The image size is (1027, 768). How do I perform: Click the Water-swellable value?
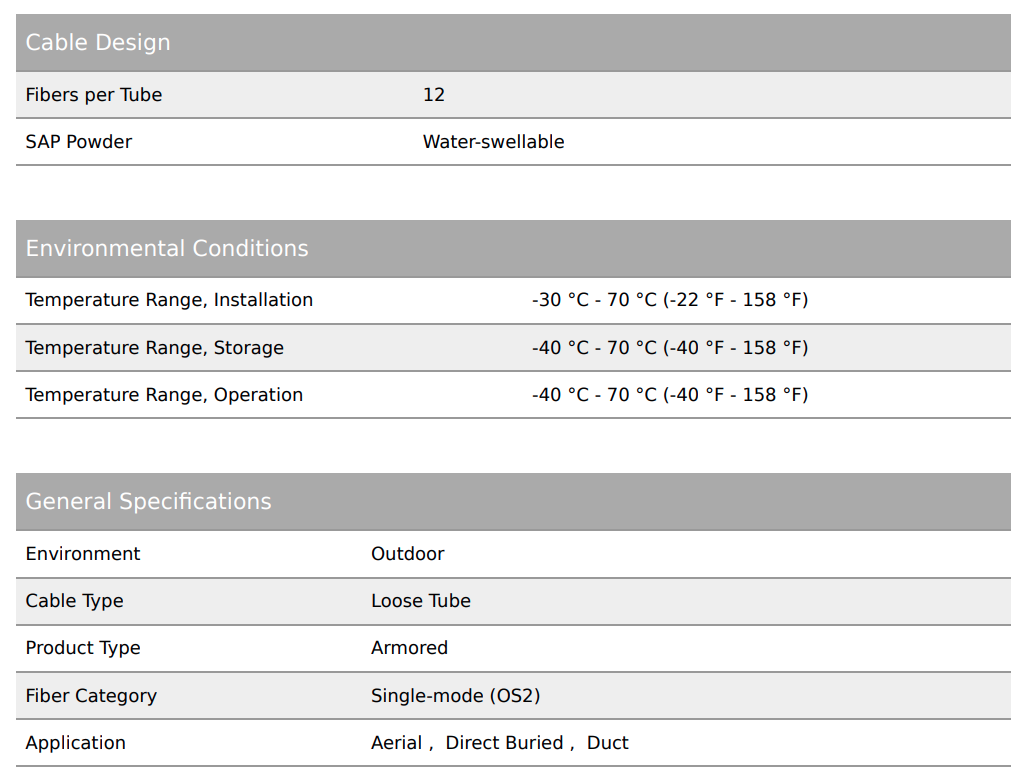pyautogui.click(x=493, y=142)
